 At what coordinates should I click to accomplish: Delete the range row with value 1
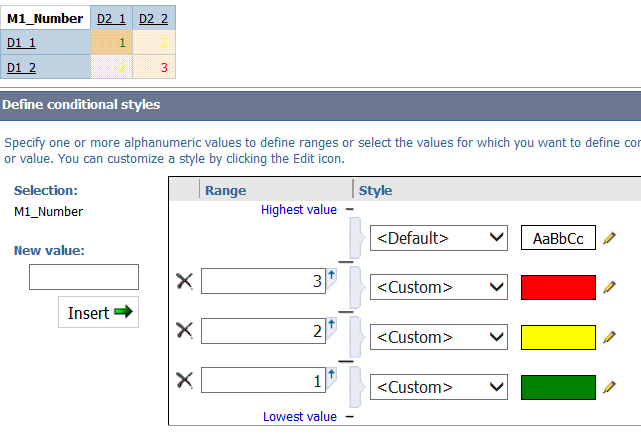[x=184, y=380]
